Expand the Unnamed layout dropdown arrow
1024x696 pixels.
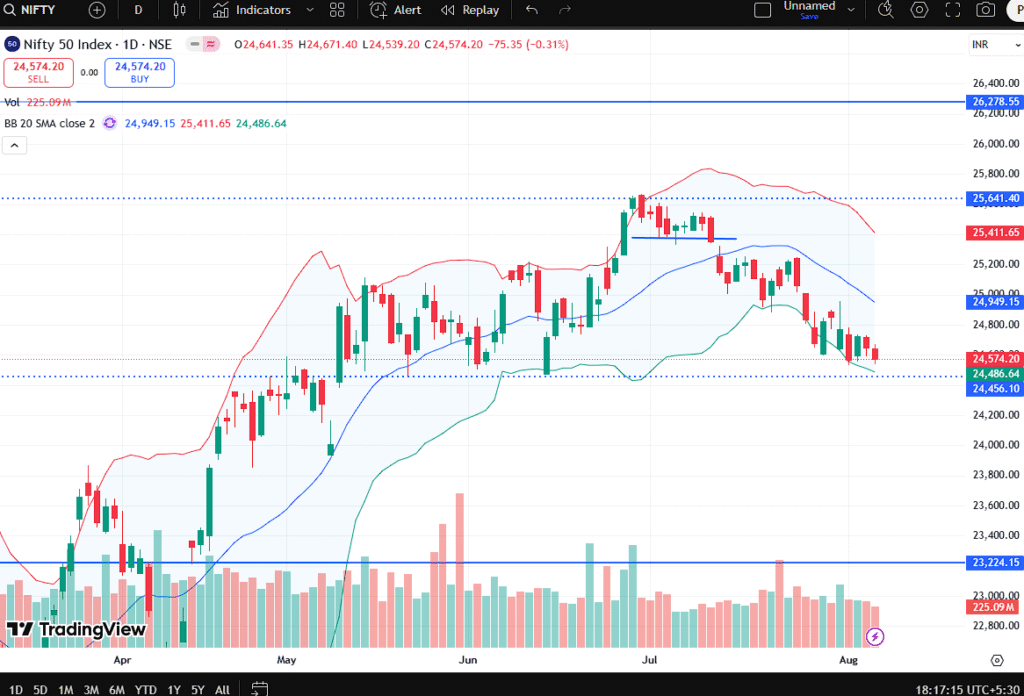pyautogui.click(x=851, y=10)
